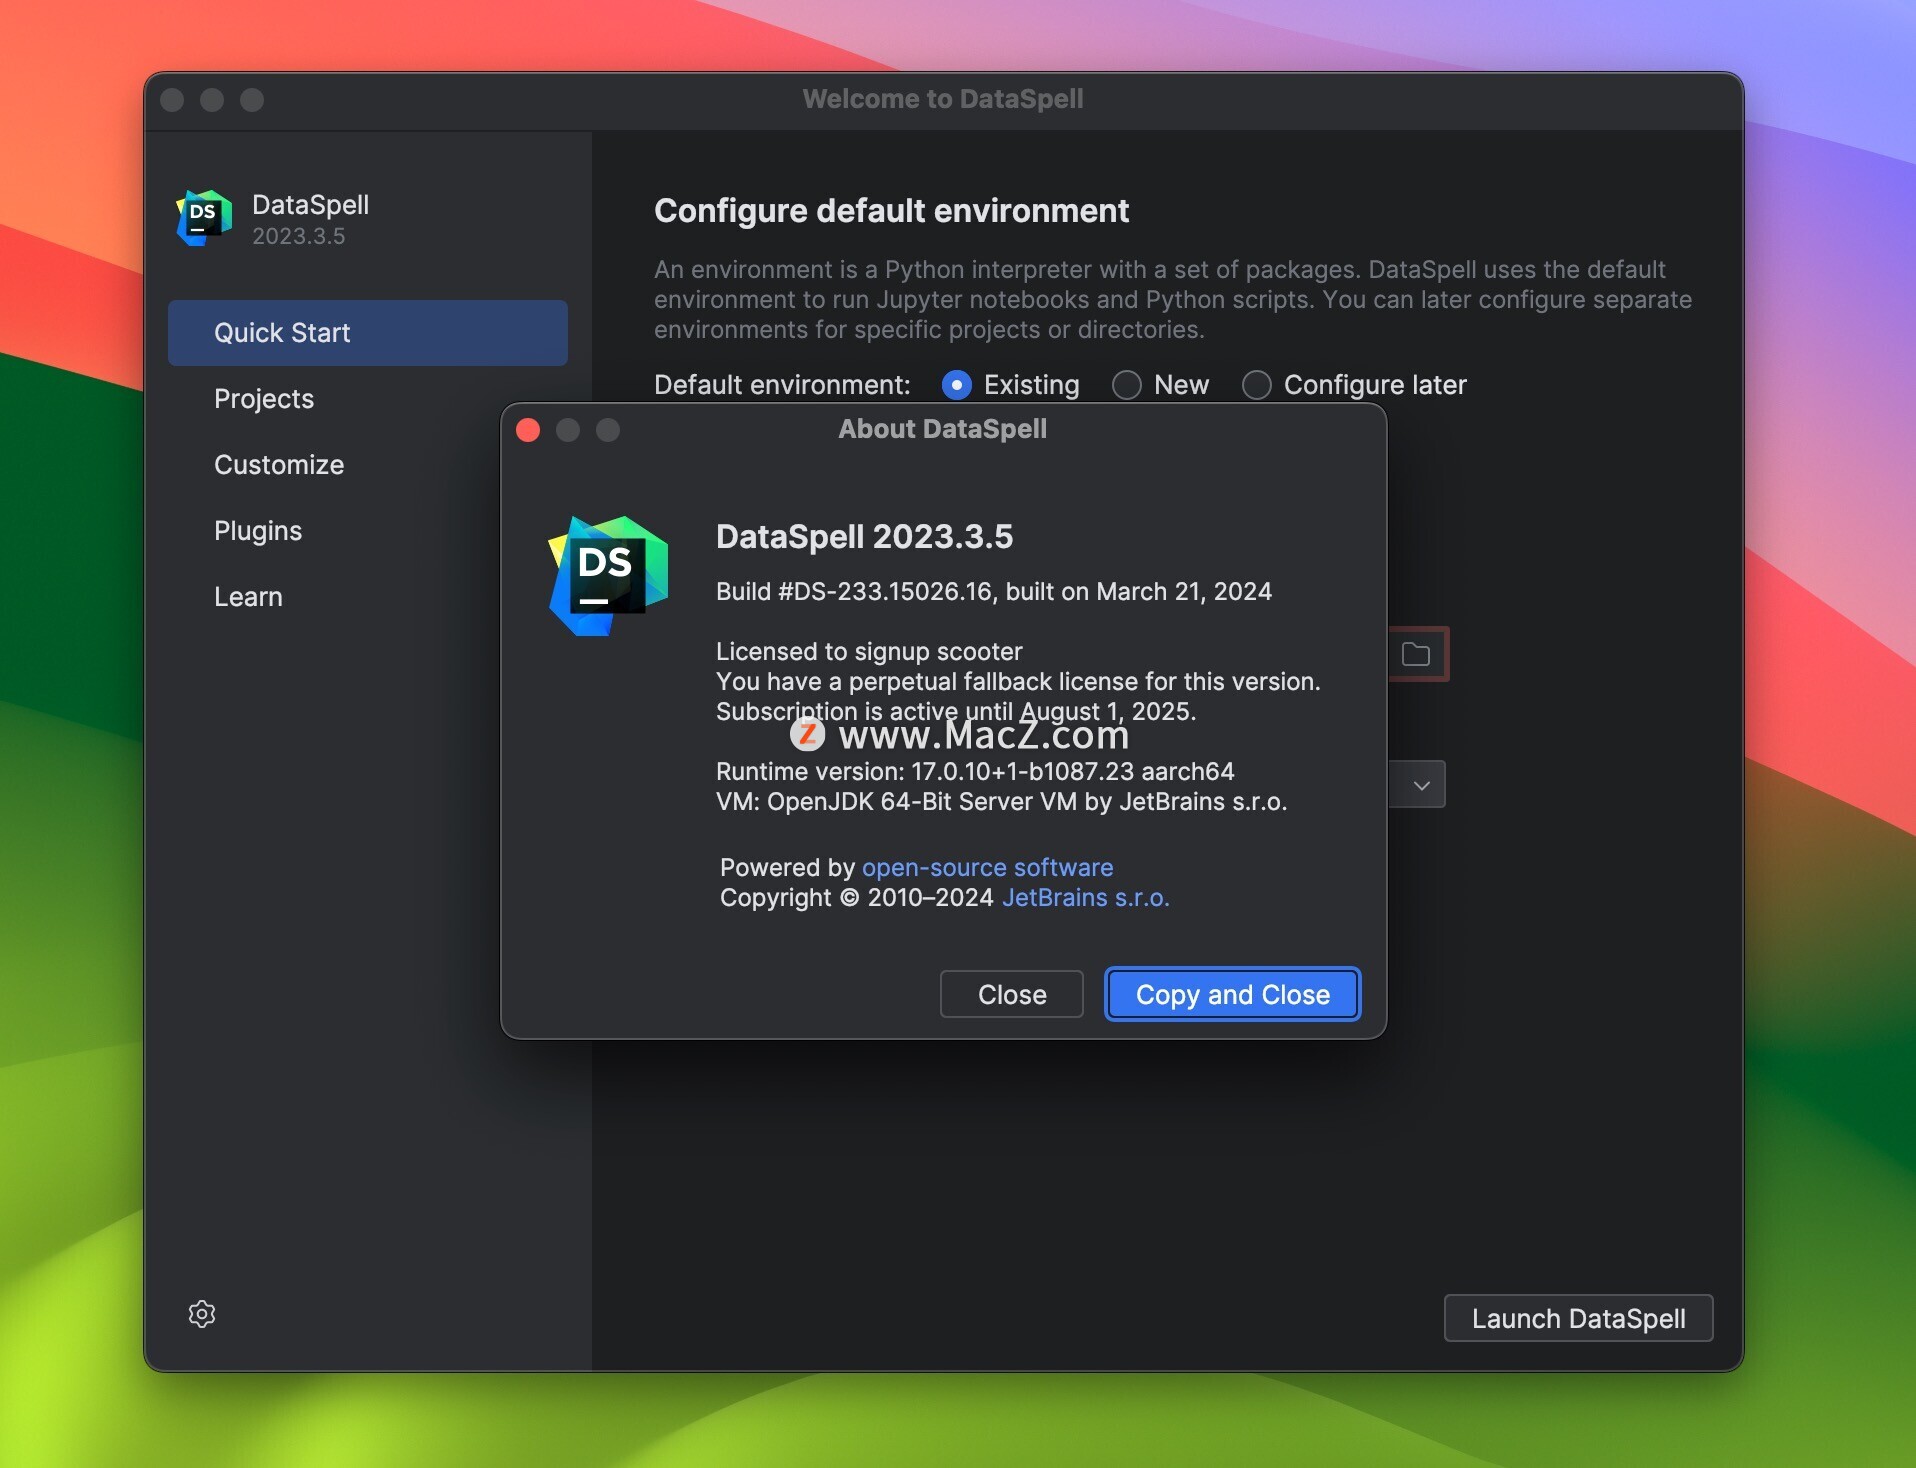Click the folder browse icon behind About dialog

(x=1416, y=654)
